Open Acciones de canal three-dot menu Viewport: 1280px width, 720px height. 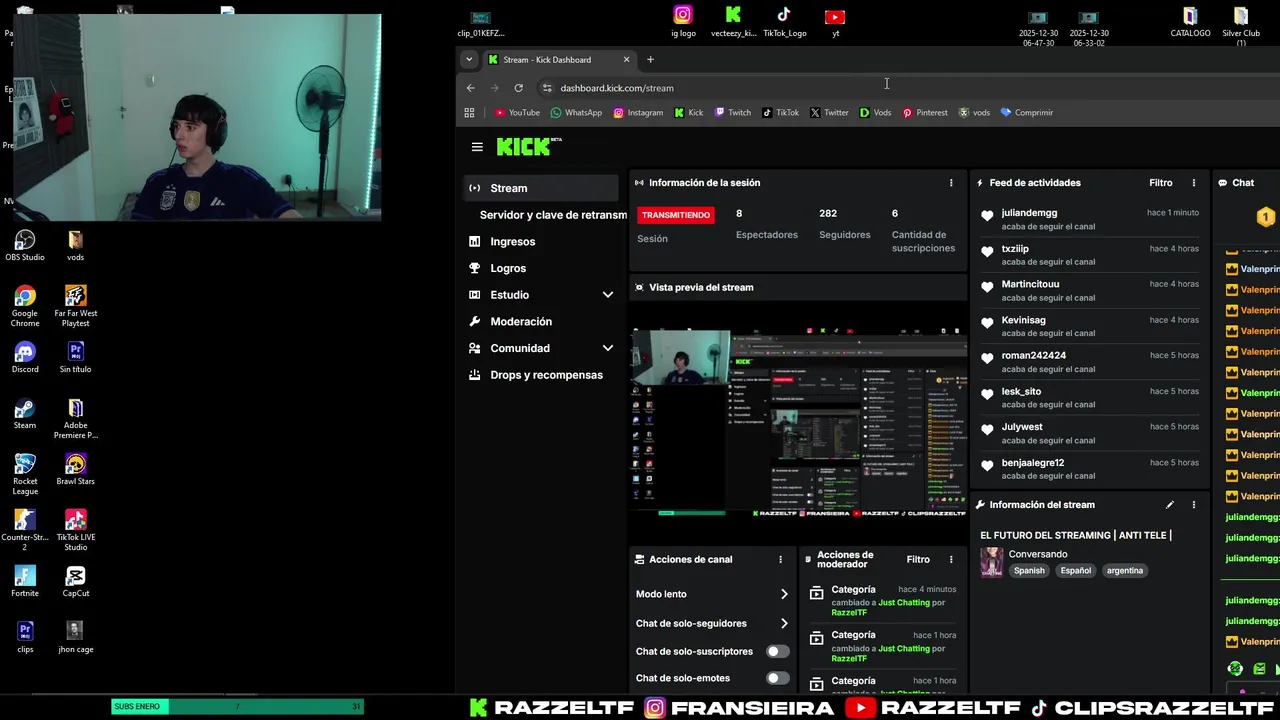coord(781,560)
